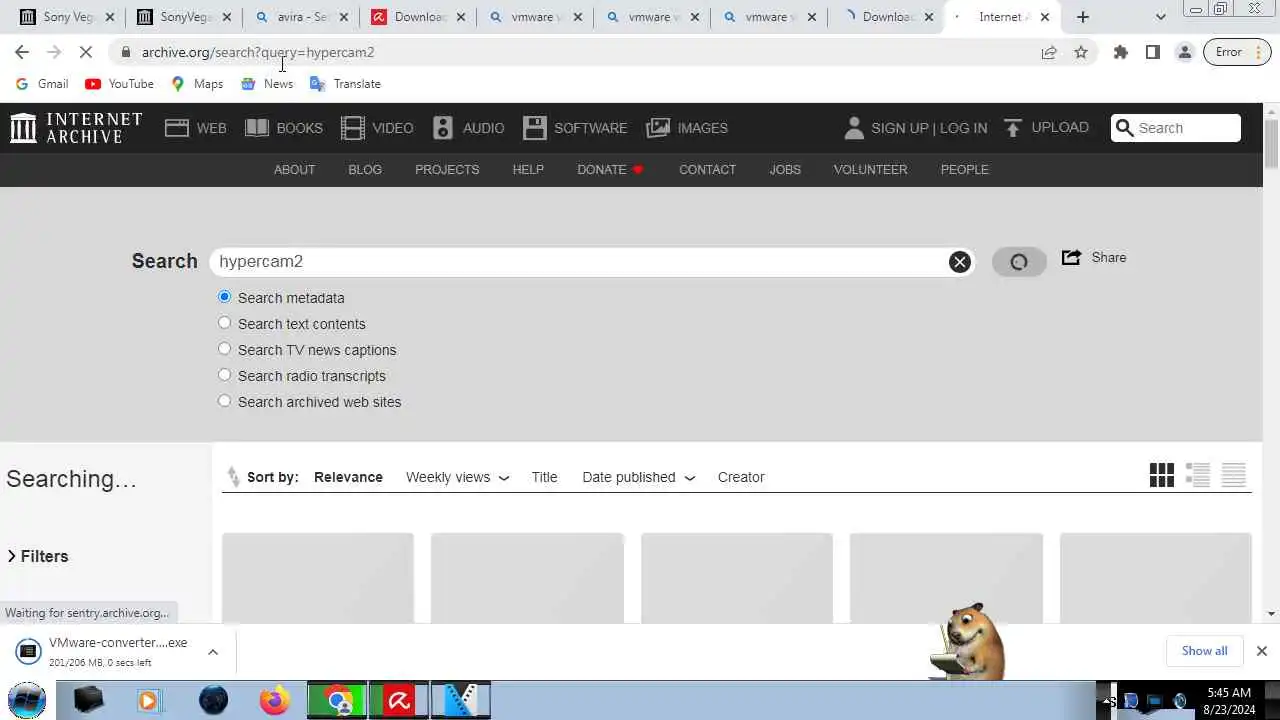Select Search text contents radio option
1280x720 pixels.
(224, 323)
